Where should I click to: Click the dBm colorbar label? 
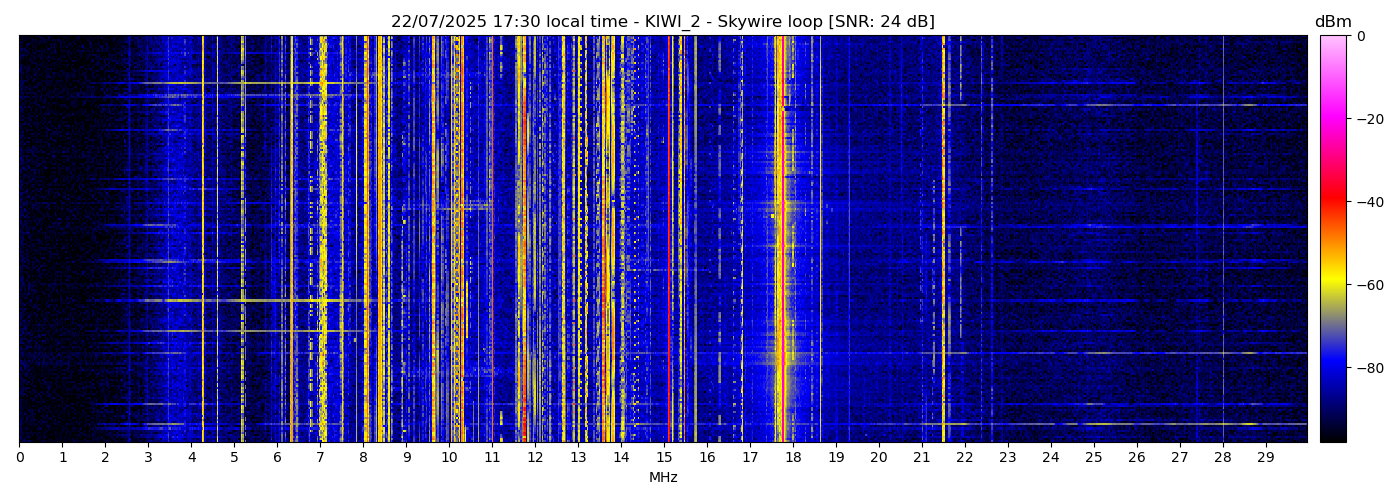point(1332,22)
